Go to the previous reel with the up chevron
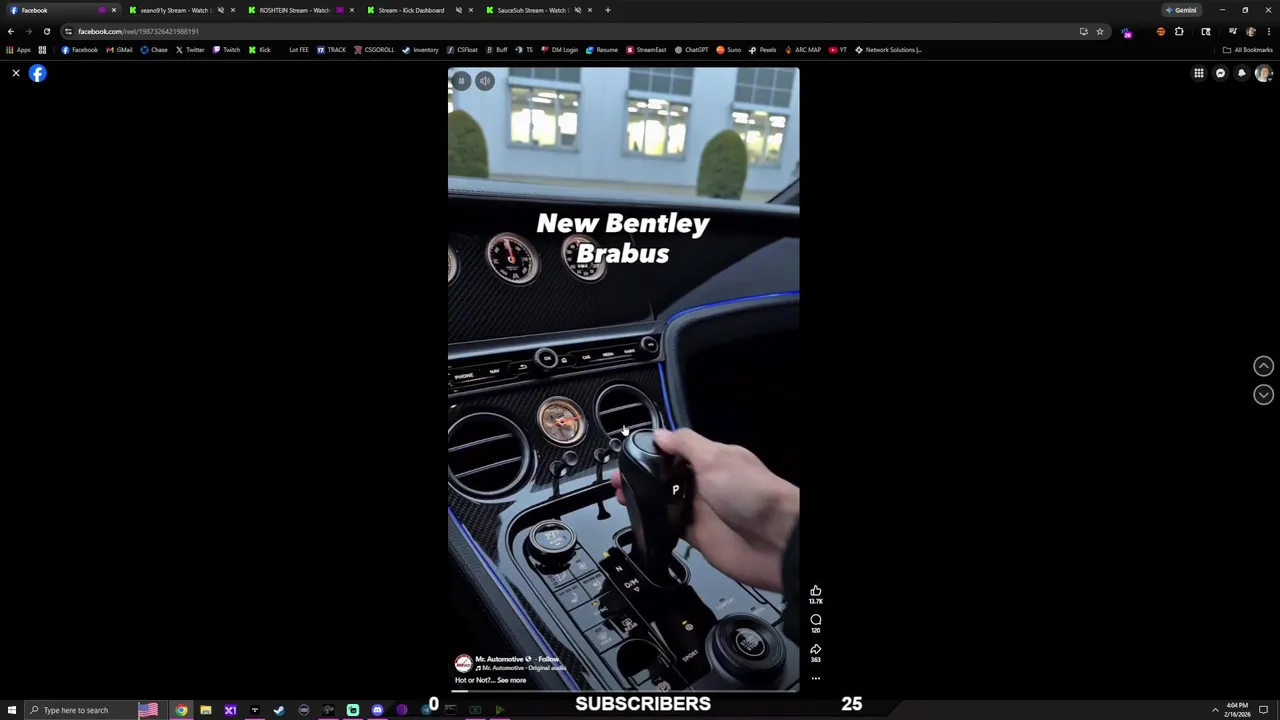This screenshot has width=1280, height=720. (1263, 366)
